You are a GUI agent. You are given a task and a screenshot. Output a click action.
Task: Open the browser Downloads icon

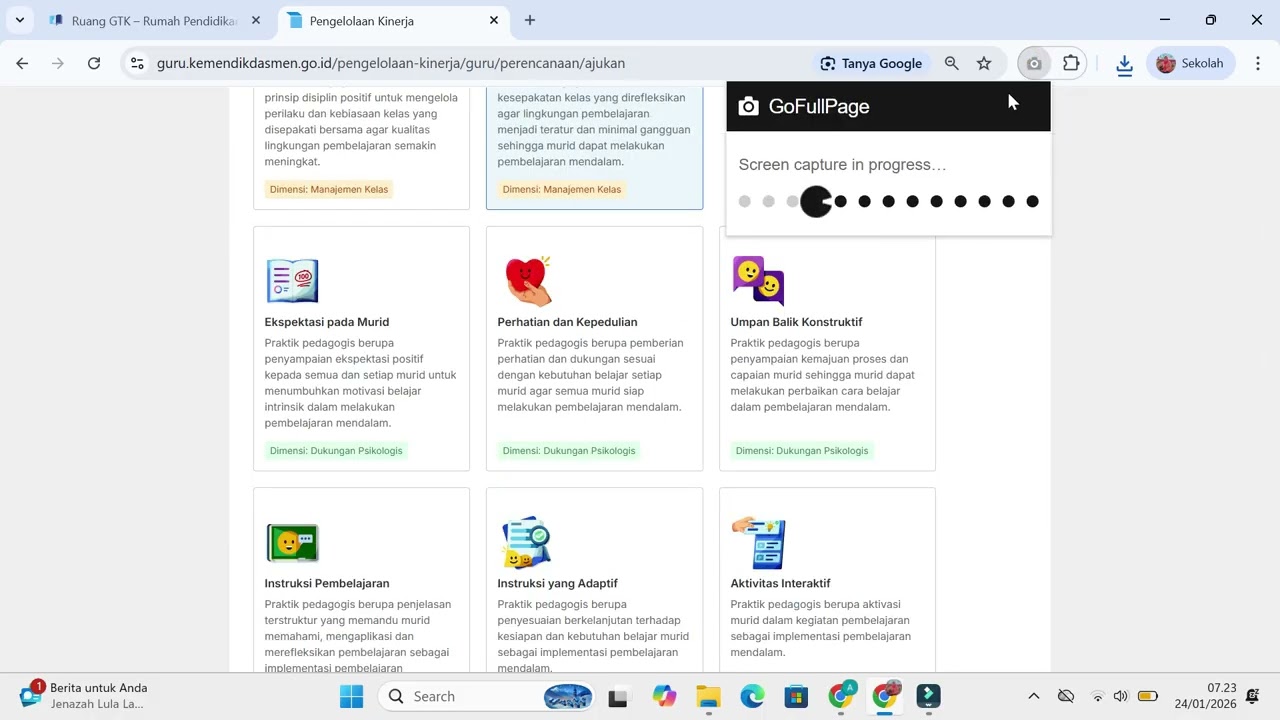point(1124,64)
